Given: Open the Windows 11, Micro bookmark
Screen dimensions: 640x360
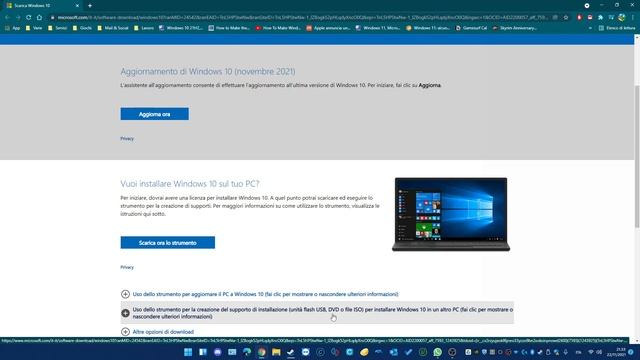Looking at the screenshot, I should tap(378, 28).
